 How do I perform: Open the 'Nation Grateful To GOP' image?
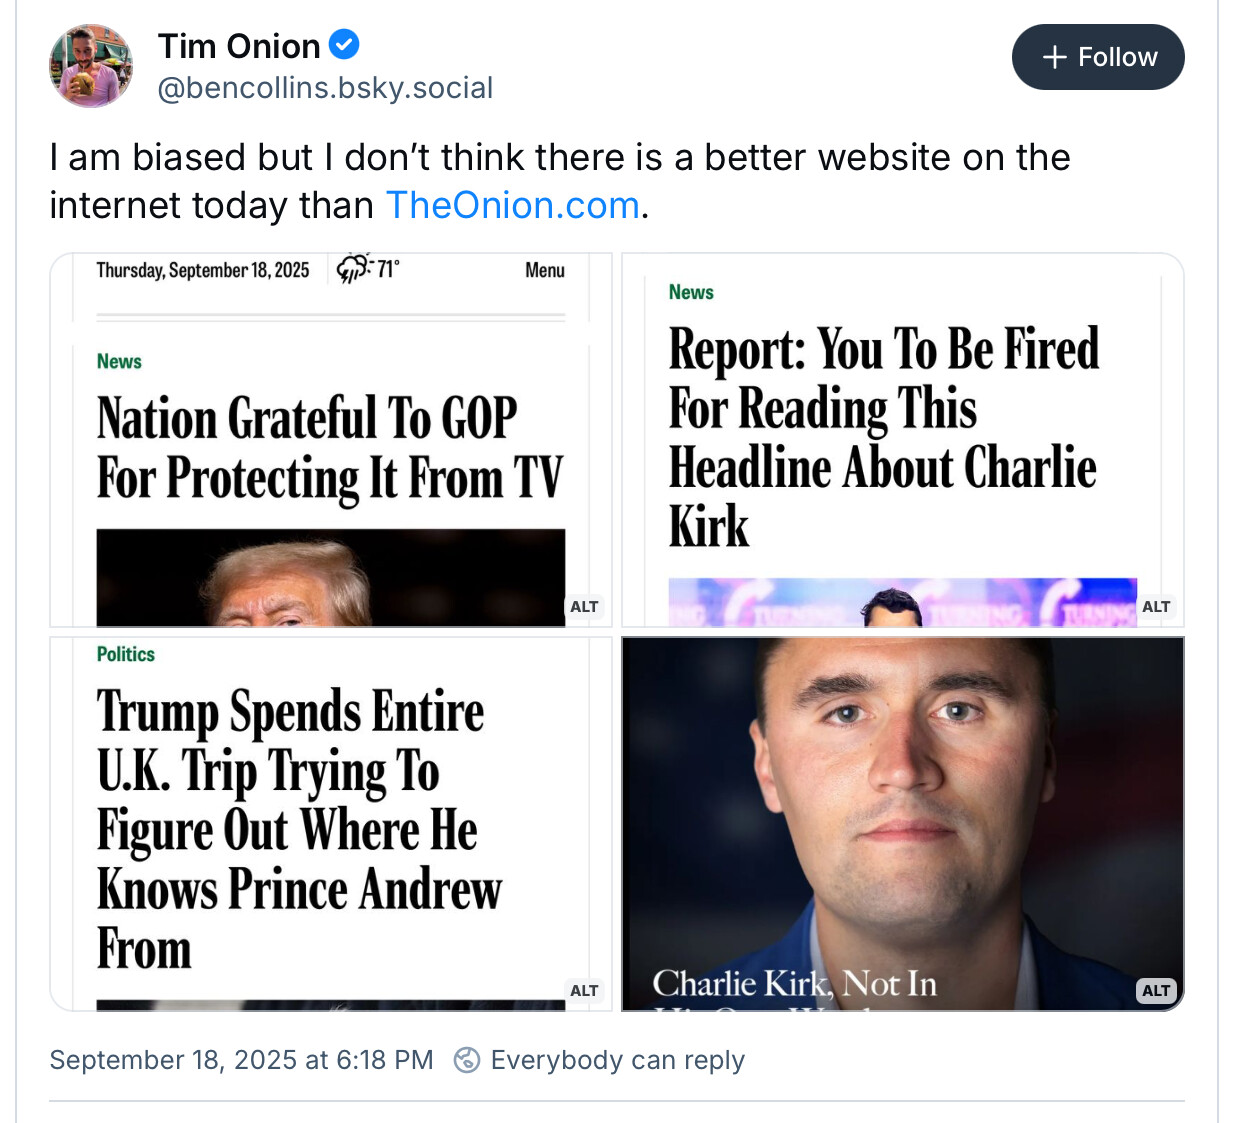coord(330,440)
